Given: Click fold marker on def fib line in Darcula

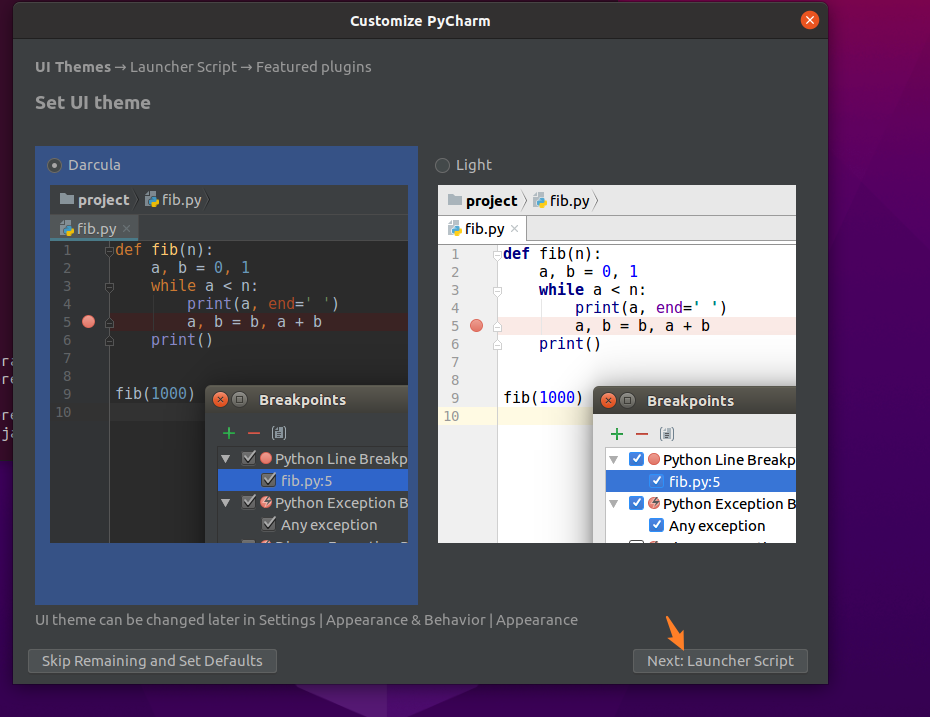Looking at the screenshot, I should [x=109, y=251].
